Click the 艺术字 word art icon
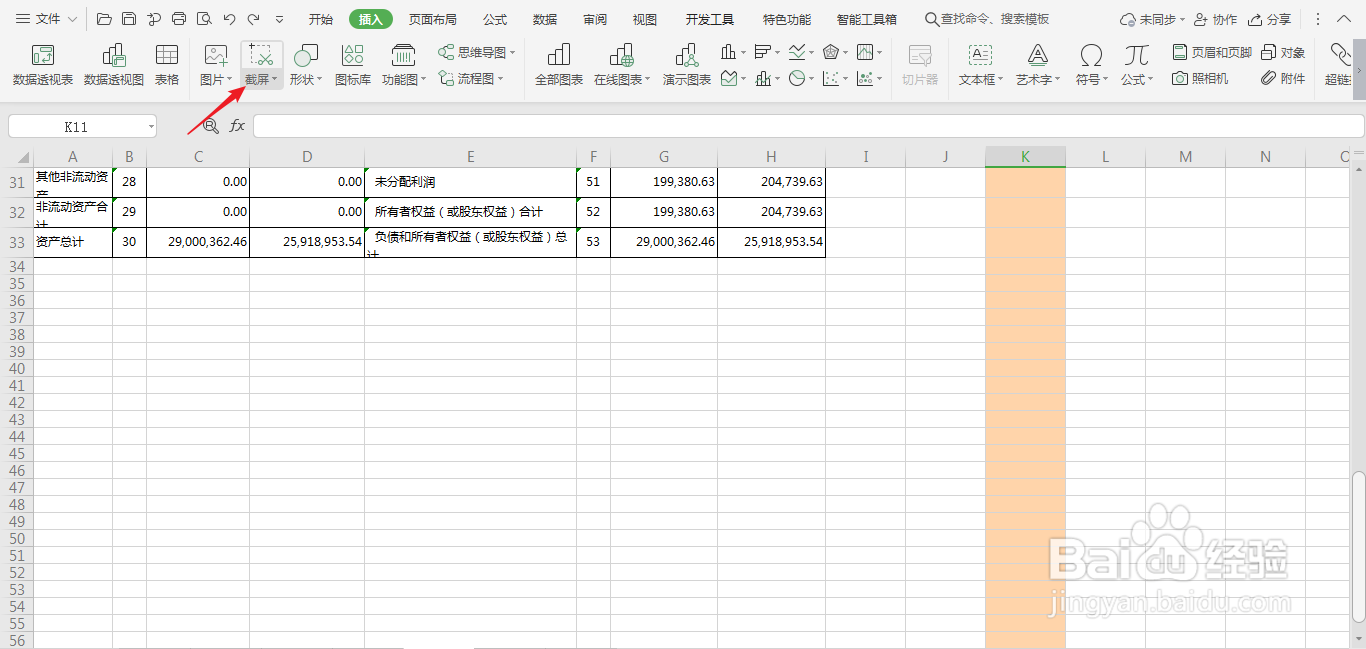 tap(1038, 56)
